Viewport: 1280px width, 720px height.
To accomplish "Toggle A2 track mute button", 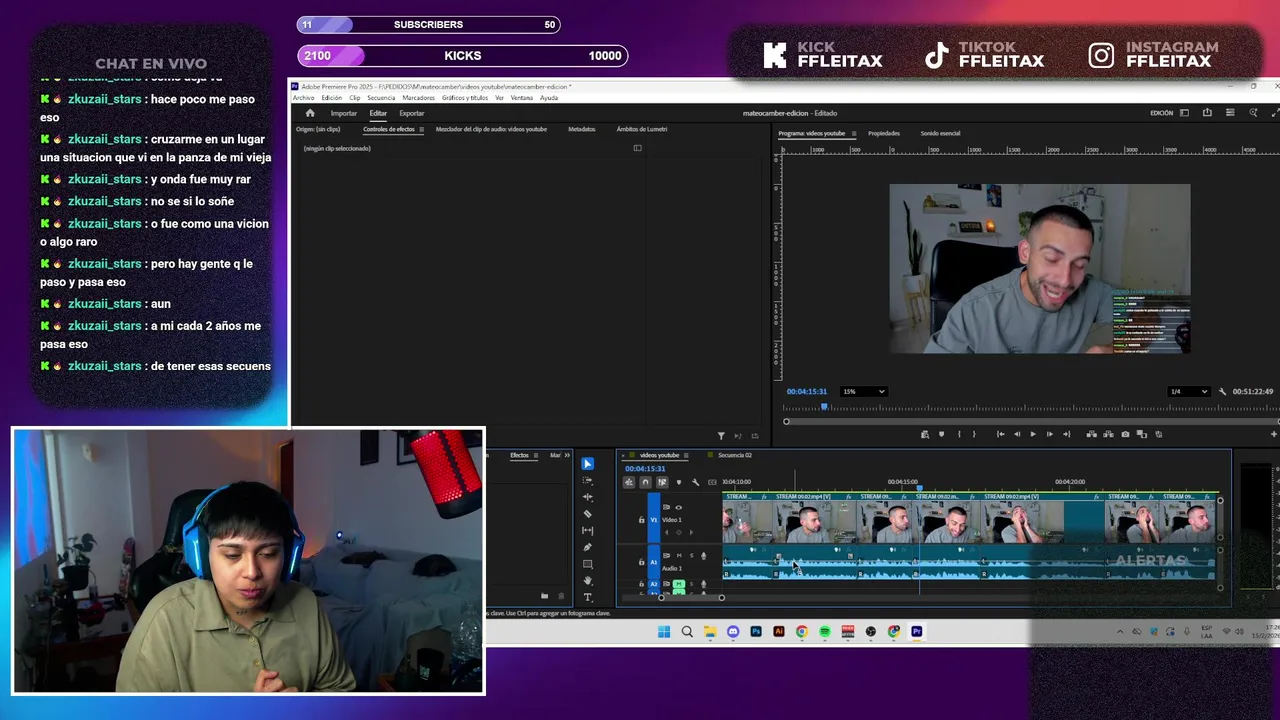I will pos(679,584).
